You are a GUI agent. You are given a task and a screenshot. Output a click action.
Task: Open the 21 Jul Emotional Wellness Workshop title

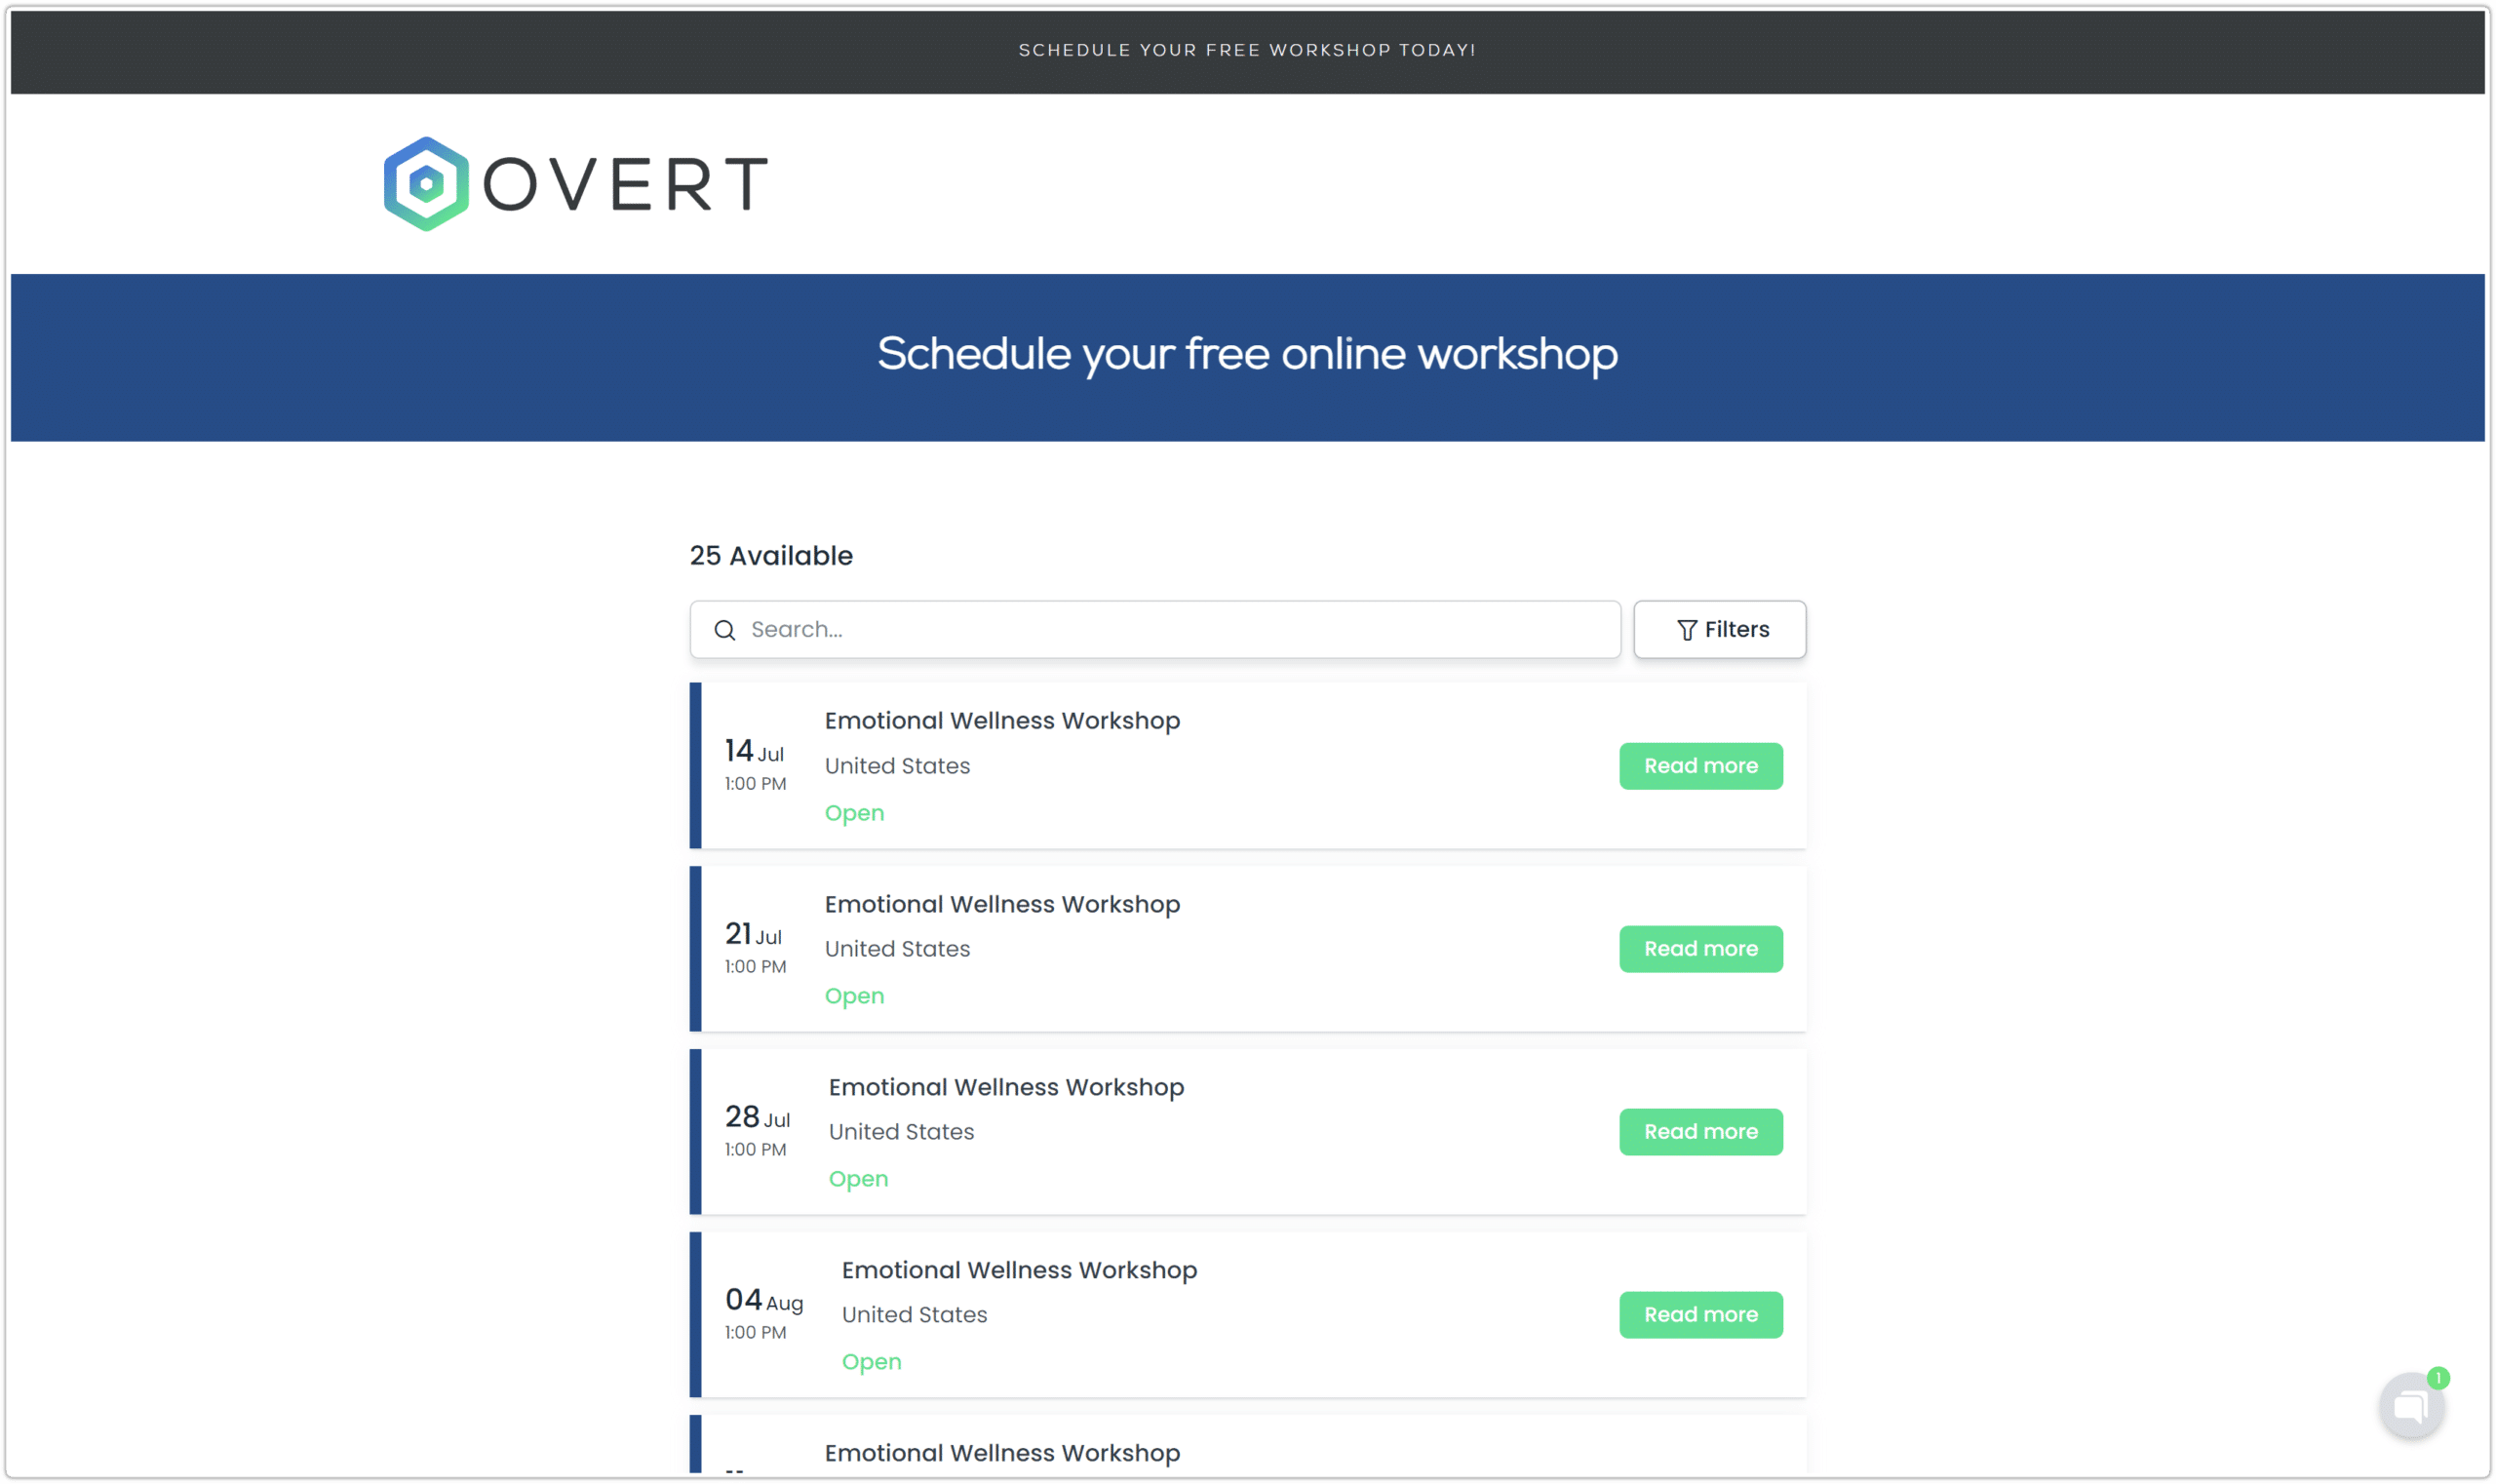[1002, 904]
